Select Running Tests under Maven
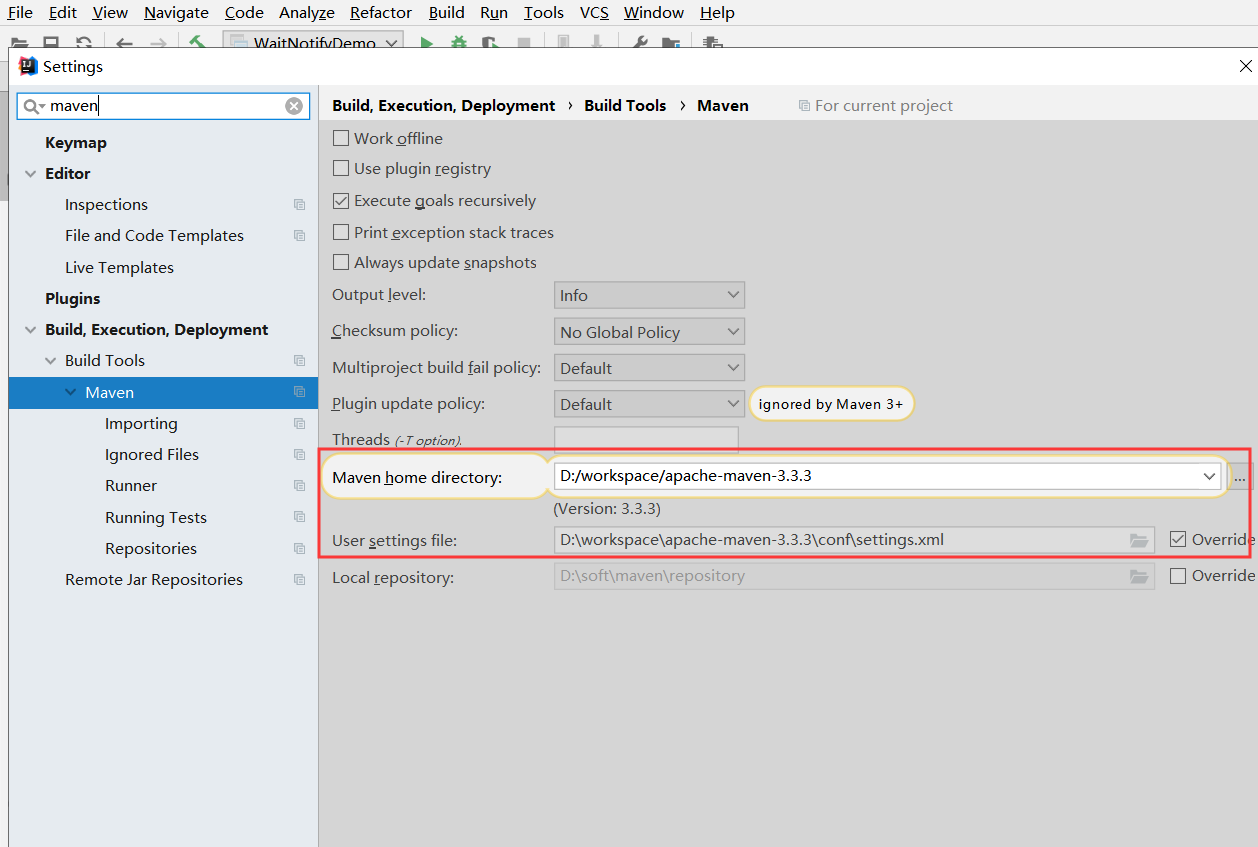 156,518
